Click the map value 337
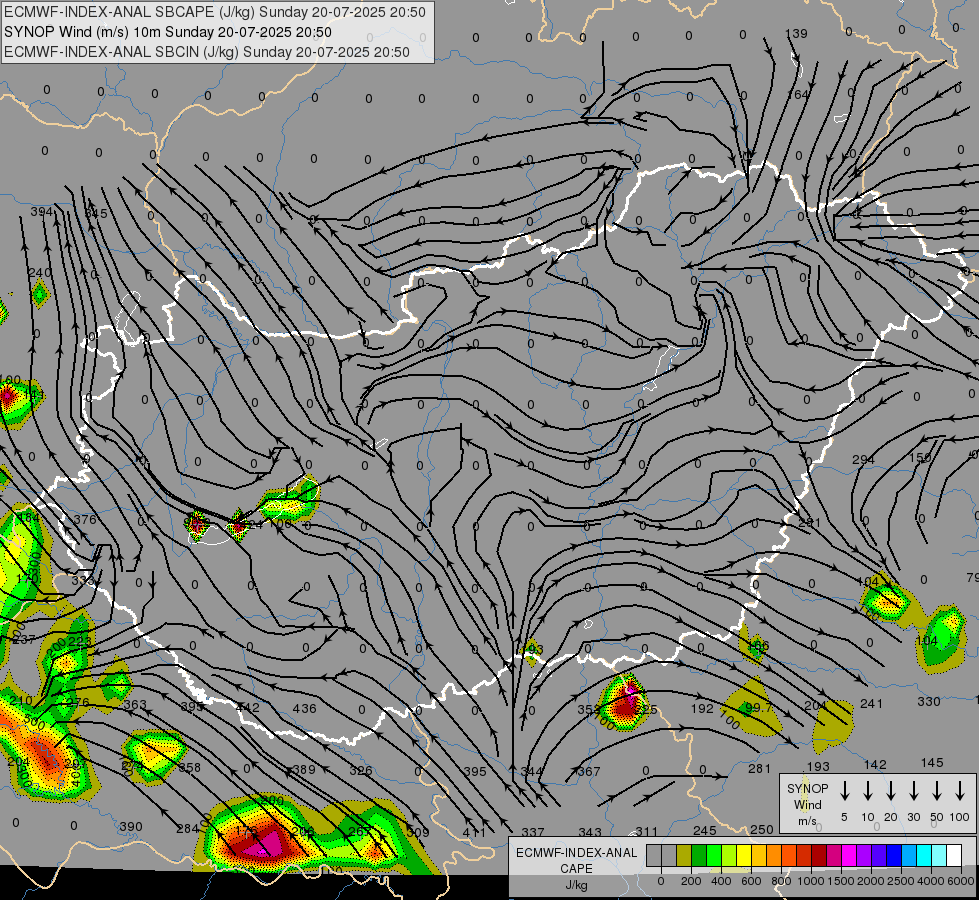Screen dimensions: 979x900 click(533, 832)
